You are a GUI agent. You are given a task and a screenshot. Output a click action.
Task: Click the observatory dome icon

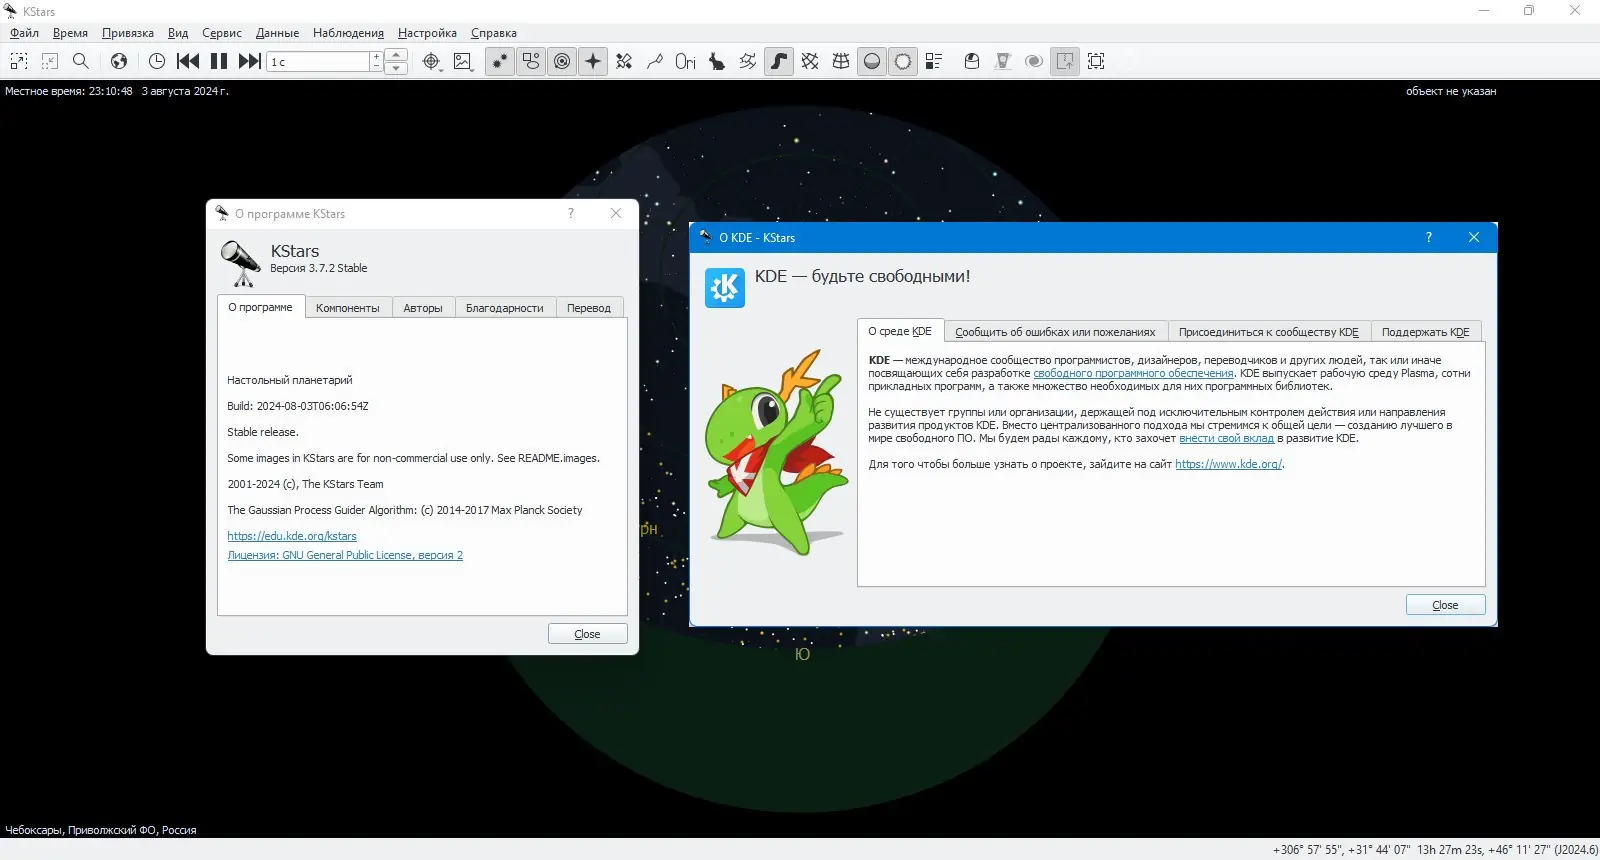972,61
